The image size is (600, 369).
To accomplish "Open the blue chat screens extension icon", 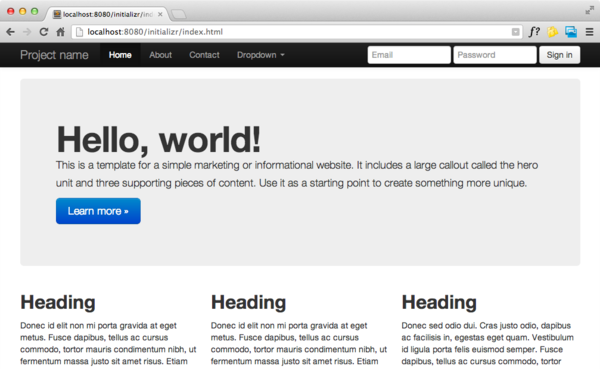I will [571, 32].
